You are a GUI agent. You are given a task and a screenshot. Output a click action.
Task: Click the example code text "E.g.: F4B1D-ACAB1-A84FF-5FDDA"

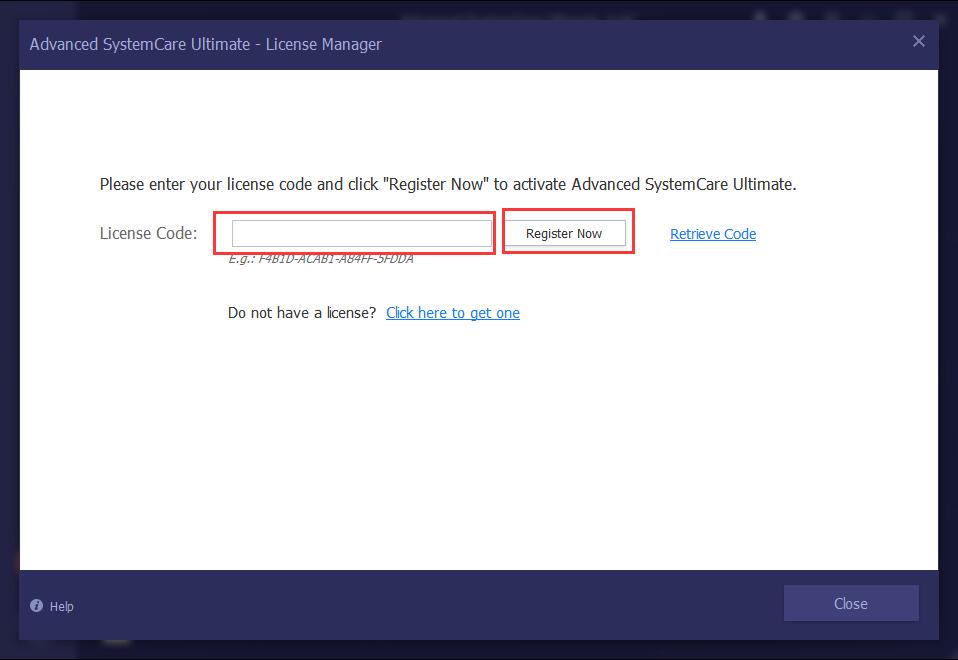(x=321, y=259)
